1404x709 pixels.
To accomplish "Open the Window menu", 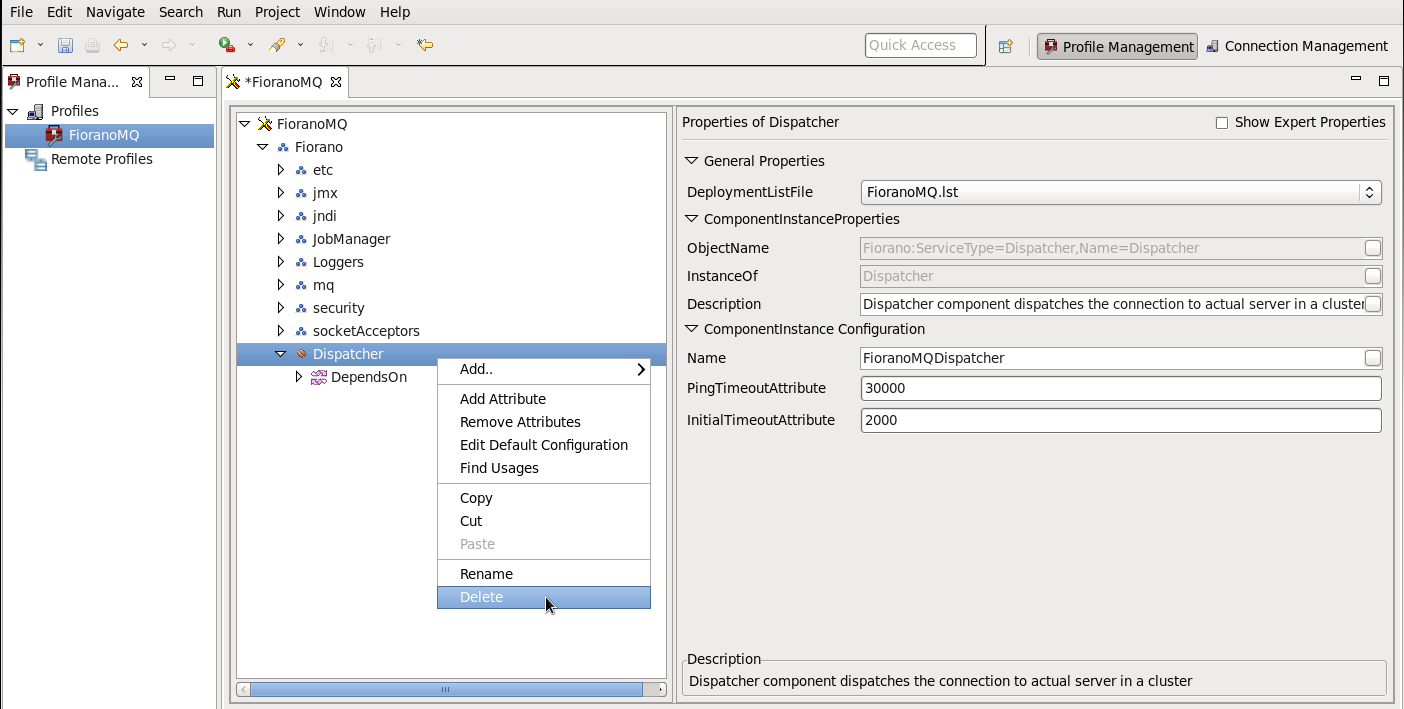I will click(x=339, y=12).
